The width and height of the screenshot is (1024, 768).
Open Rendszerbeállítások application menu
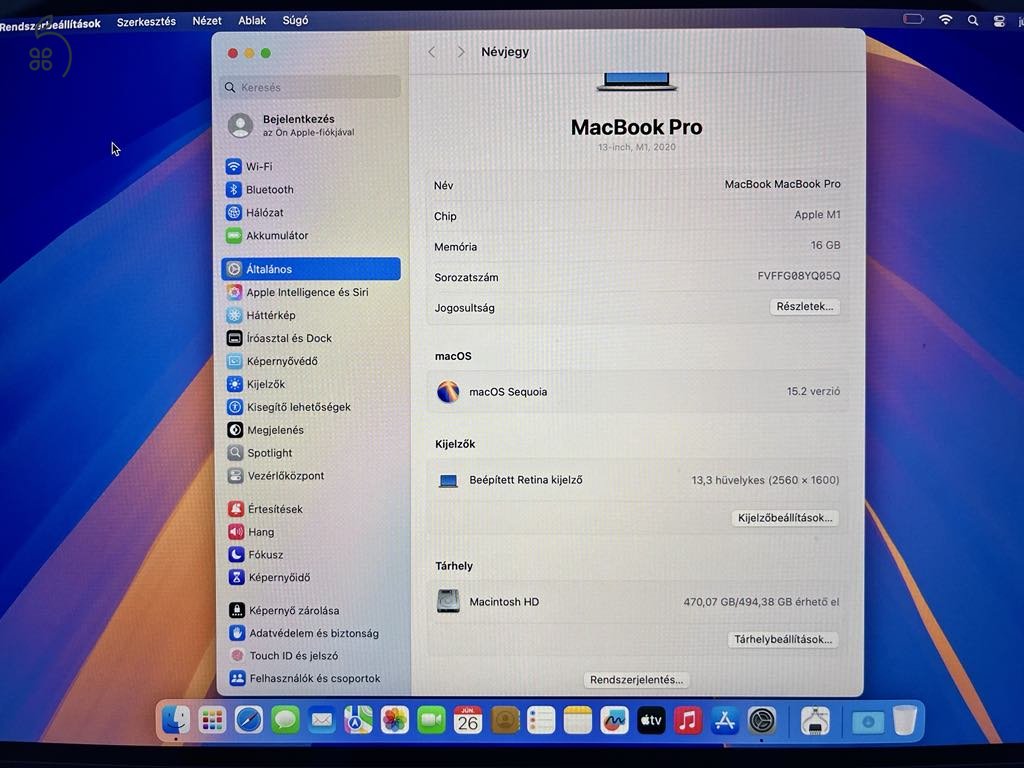click(x=50, y=24)
